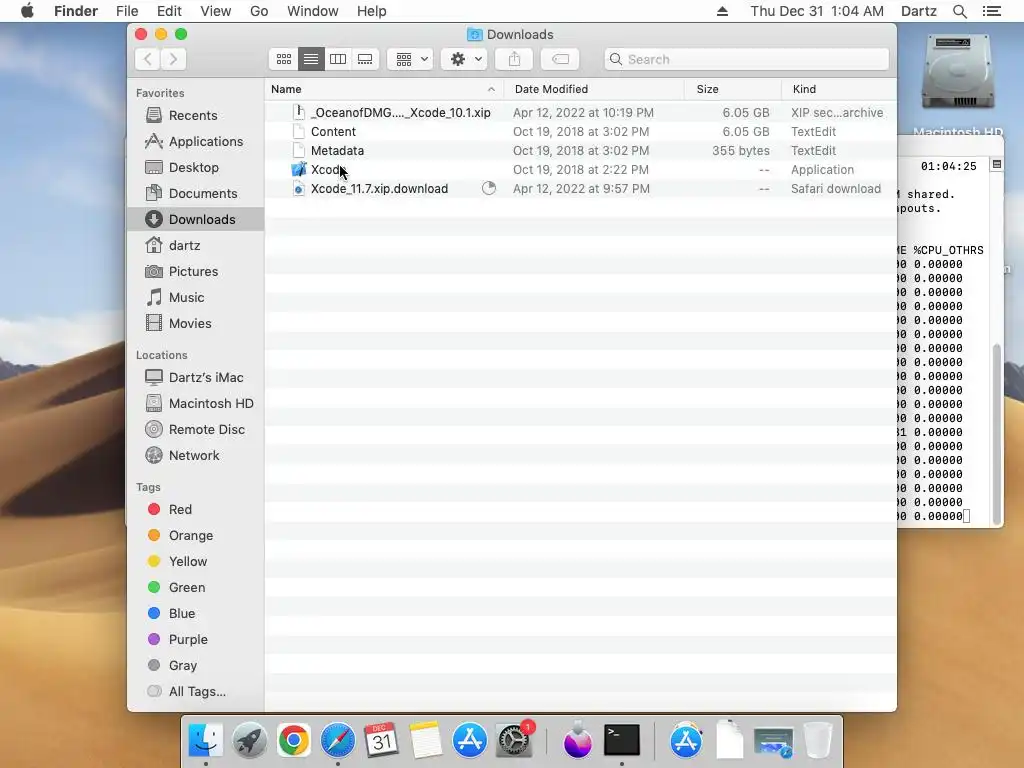This screenshot has width=1024, height=768.
Task: Open Safari from the Dock
Action: coord(338,741)
